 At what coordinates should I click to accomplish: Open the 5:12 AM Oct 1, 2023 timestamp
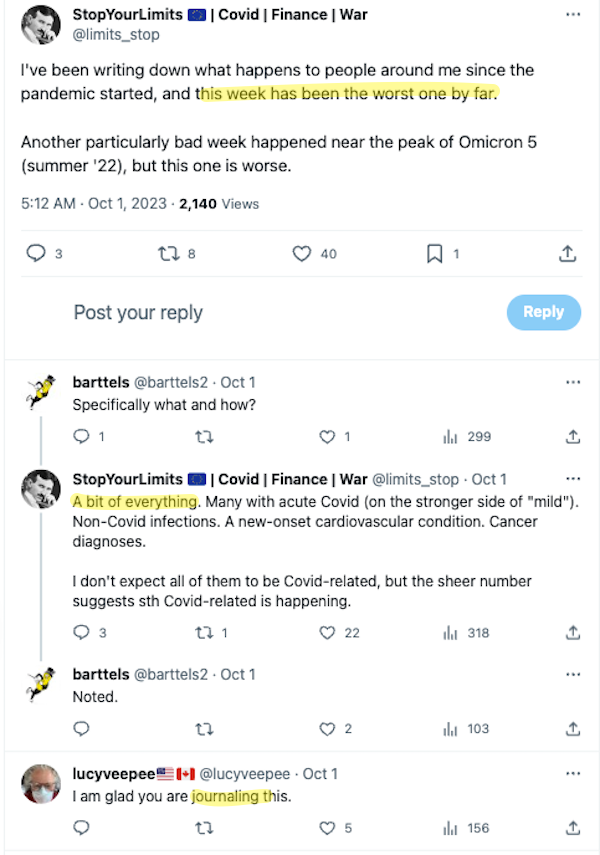click(93, 204)
